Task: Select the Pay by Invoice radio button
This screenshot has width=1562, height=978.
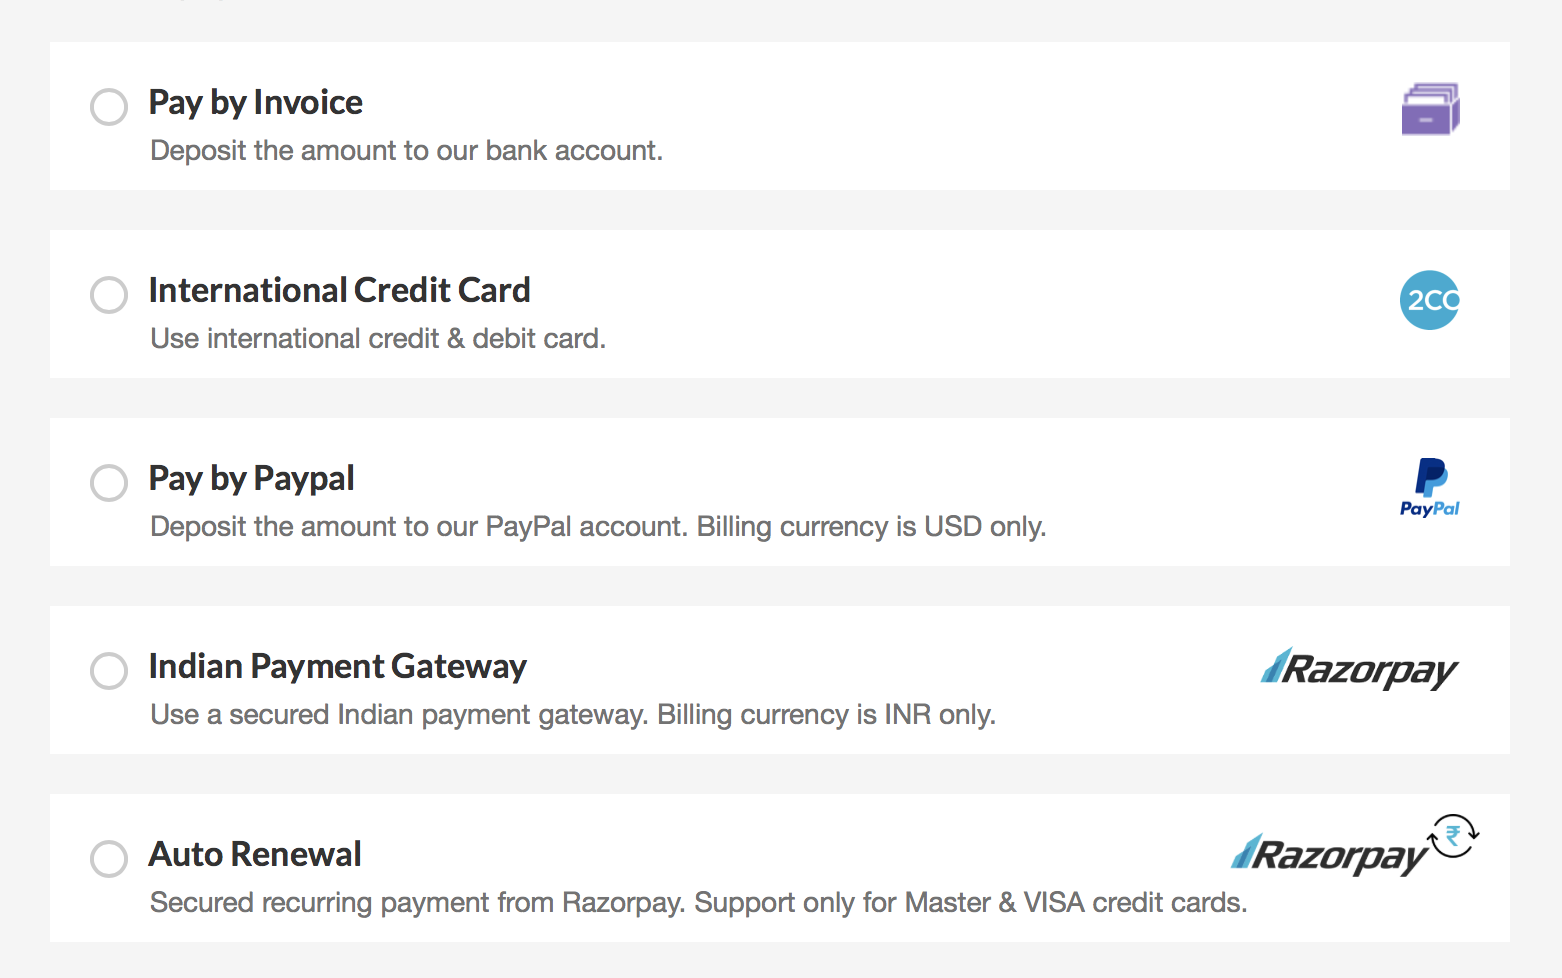Action: point(109,107)
